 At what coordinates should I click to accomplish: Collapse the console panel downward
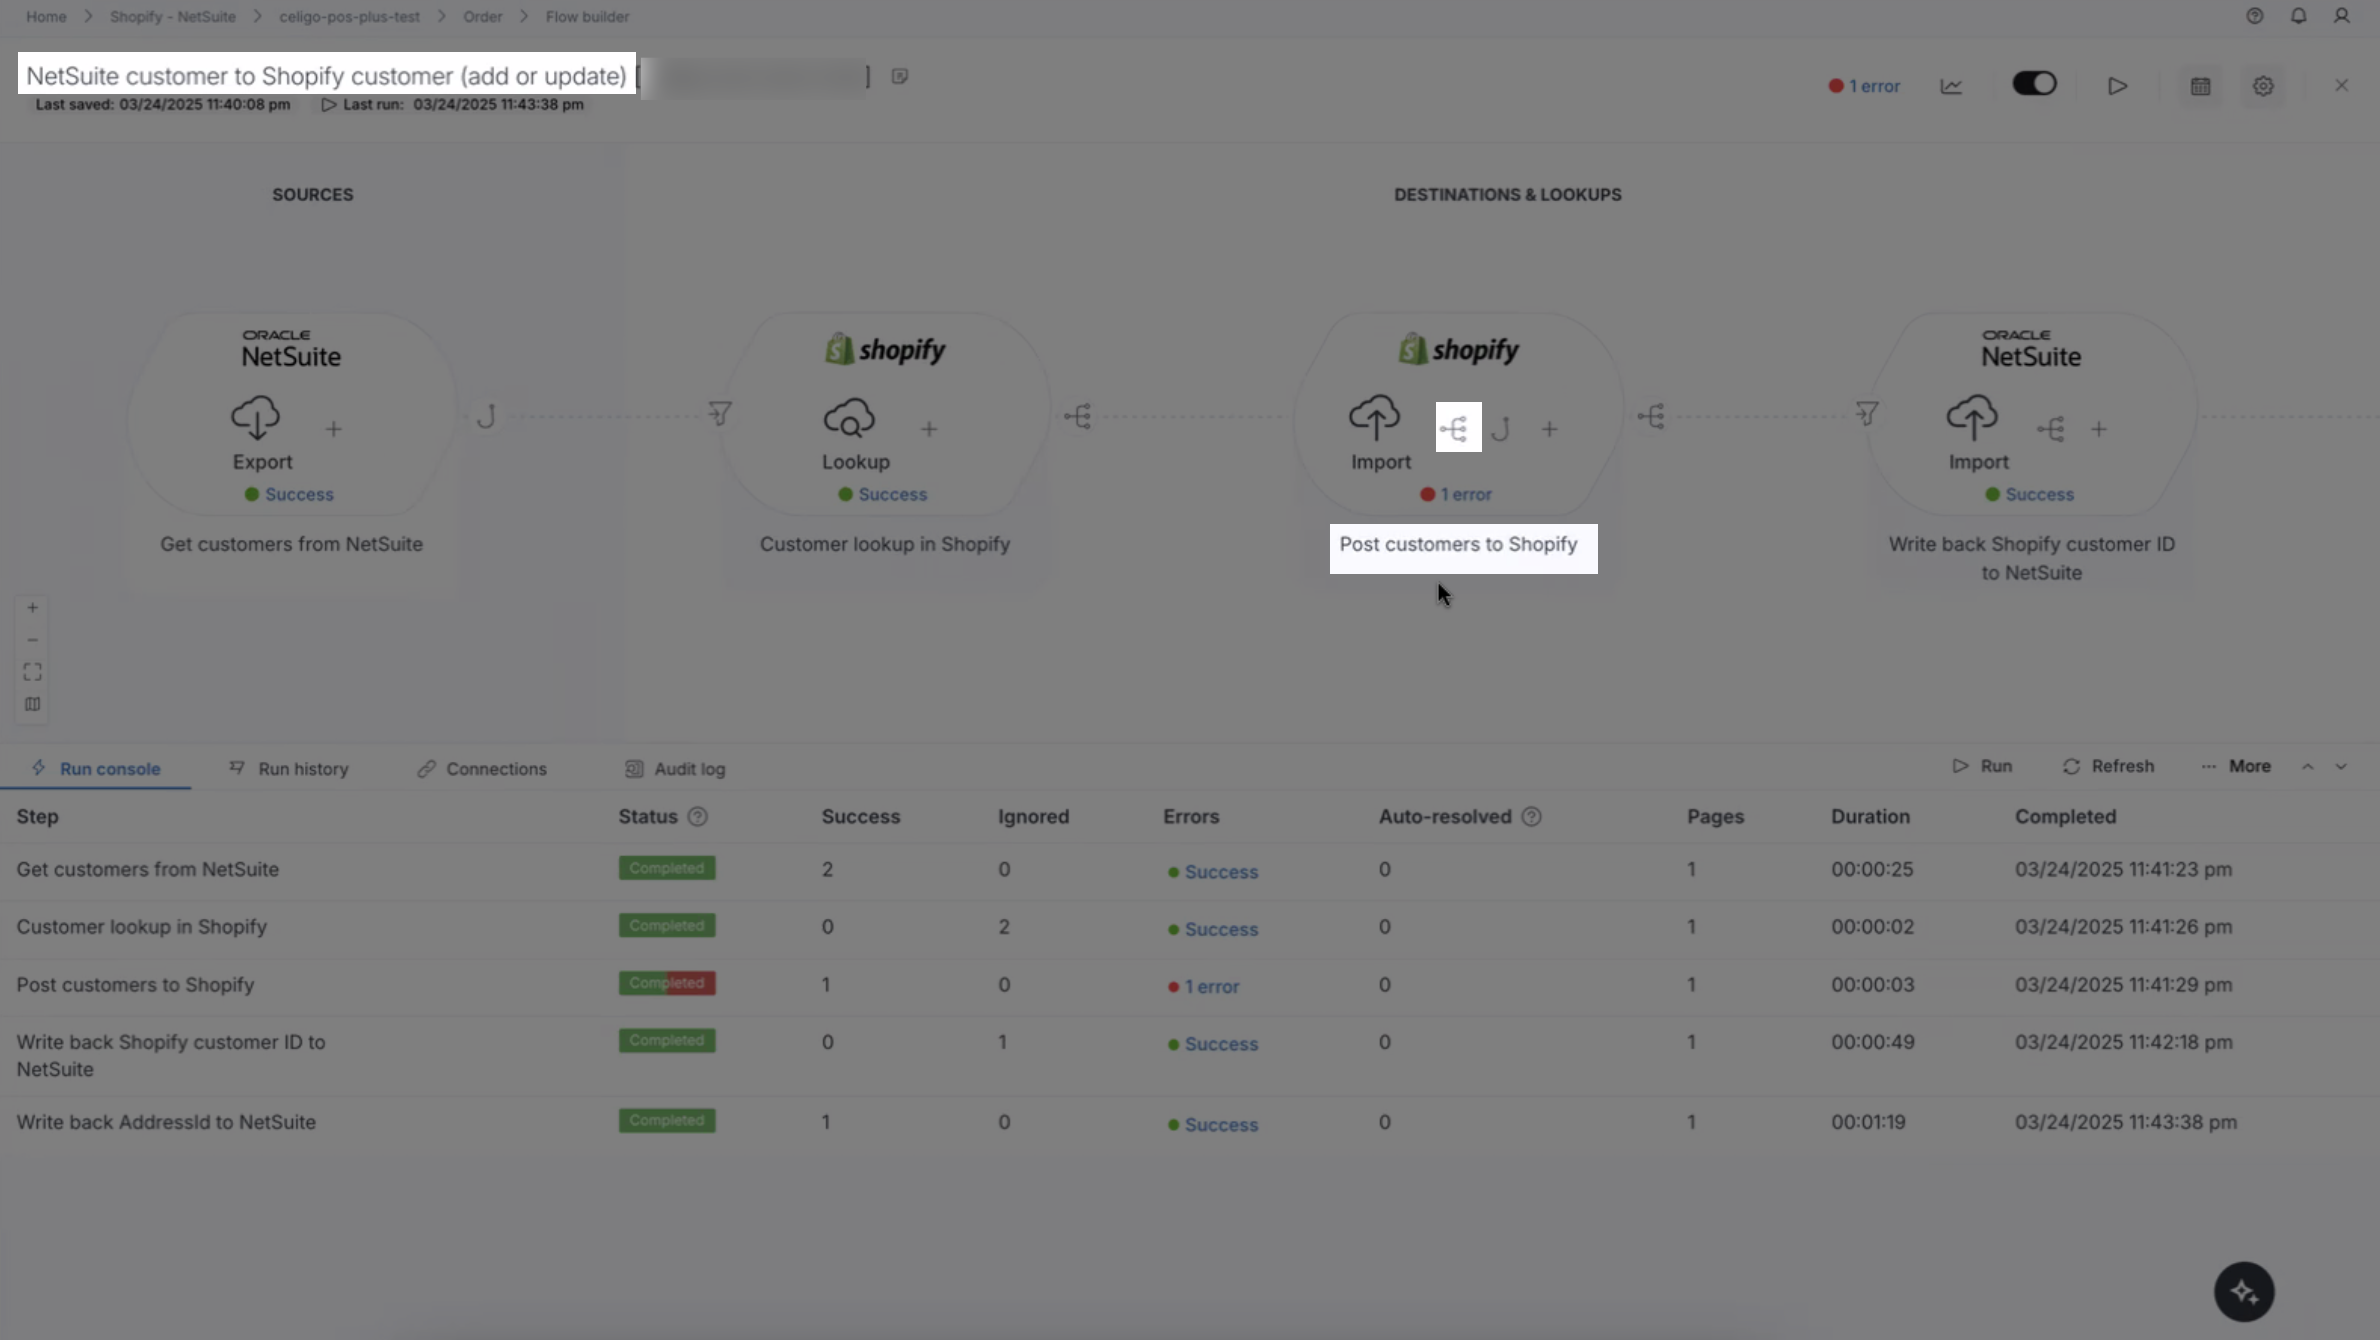coord(2341,767)
